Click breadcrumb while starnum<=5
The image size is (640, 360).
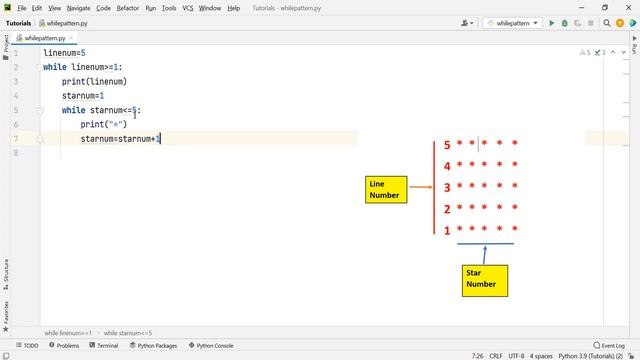click(128, 333)
